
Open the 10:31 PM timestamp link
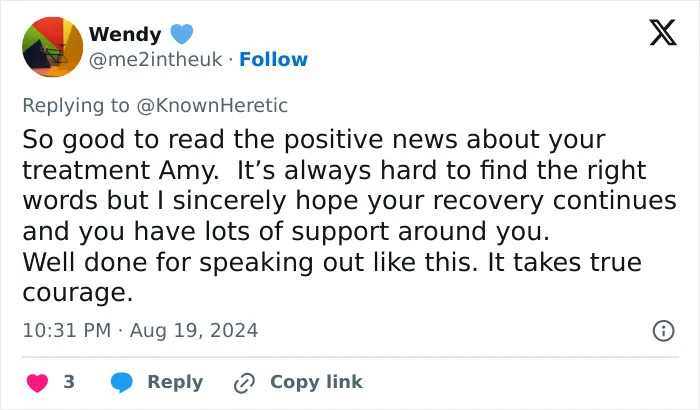(x=67, y=331)
